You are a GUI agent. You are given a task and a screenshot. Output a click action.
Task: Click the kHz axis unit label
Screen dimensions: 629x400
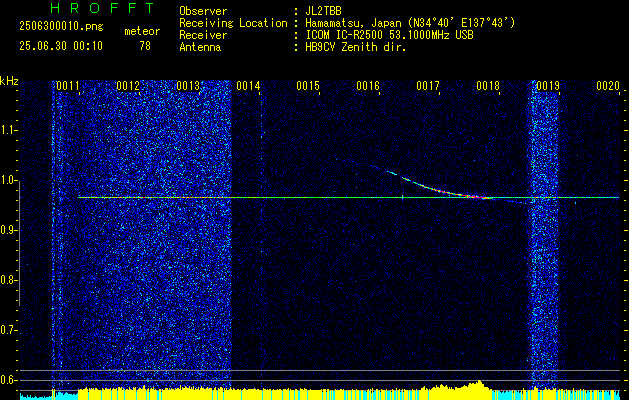9,81
